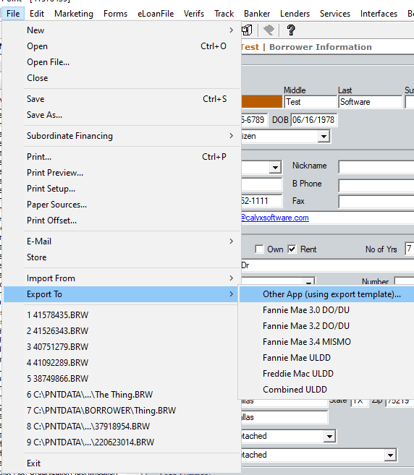Open the Services menu

pos(335,14)
